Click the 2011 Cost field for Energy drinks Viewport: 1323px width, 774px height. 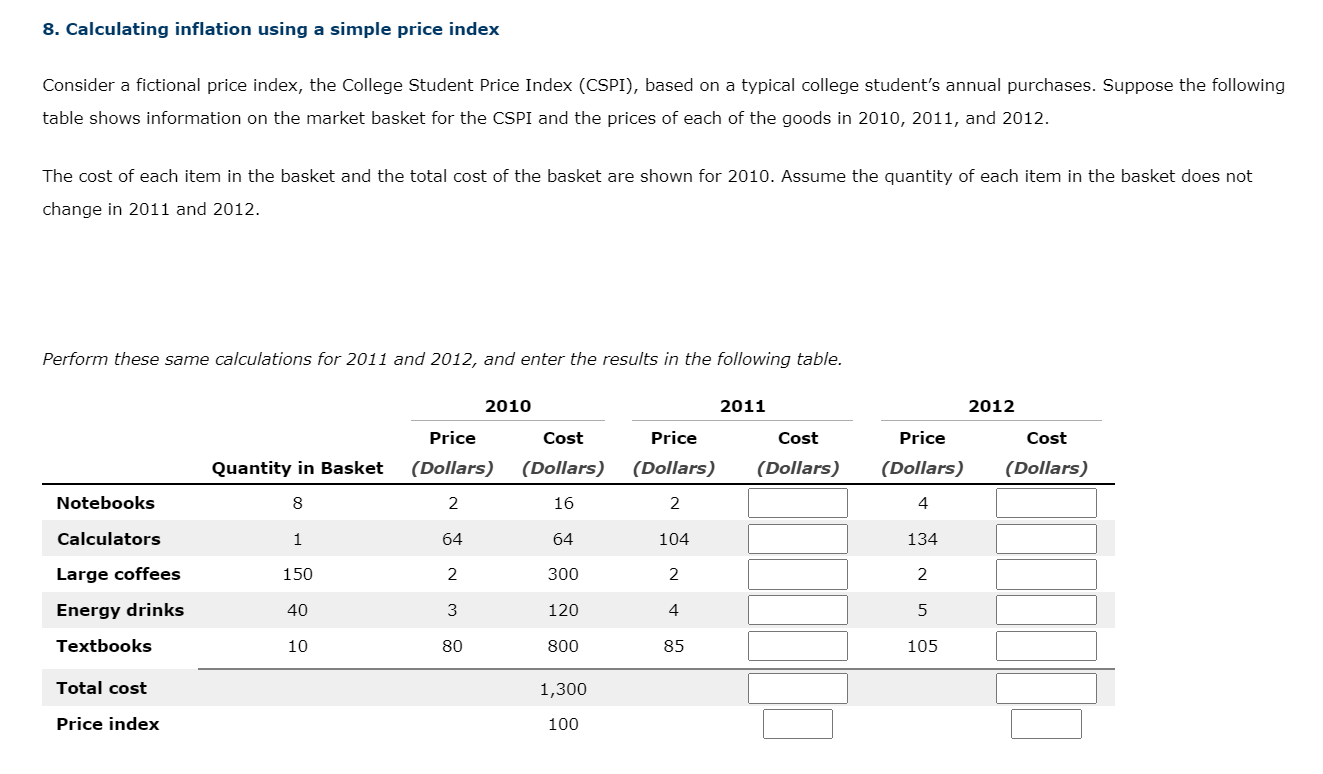797,609
